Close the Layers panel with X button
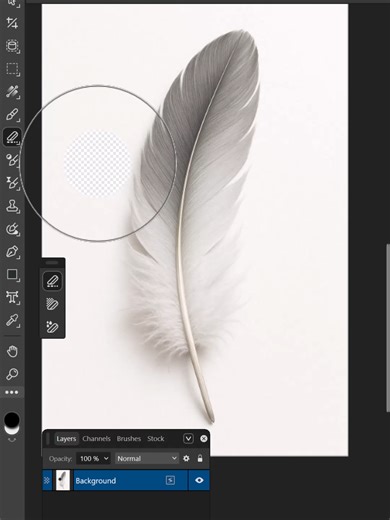 click(x=204, y=438)
